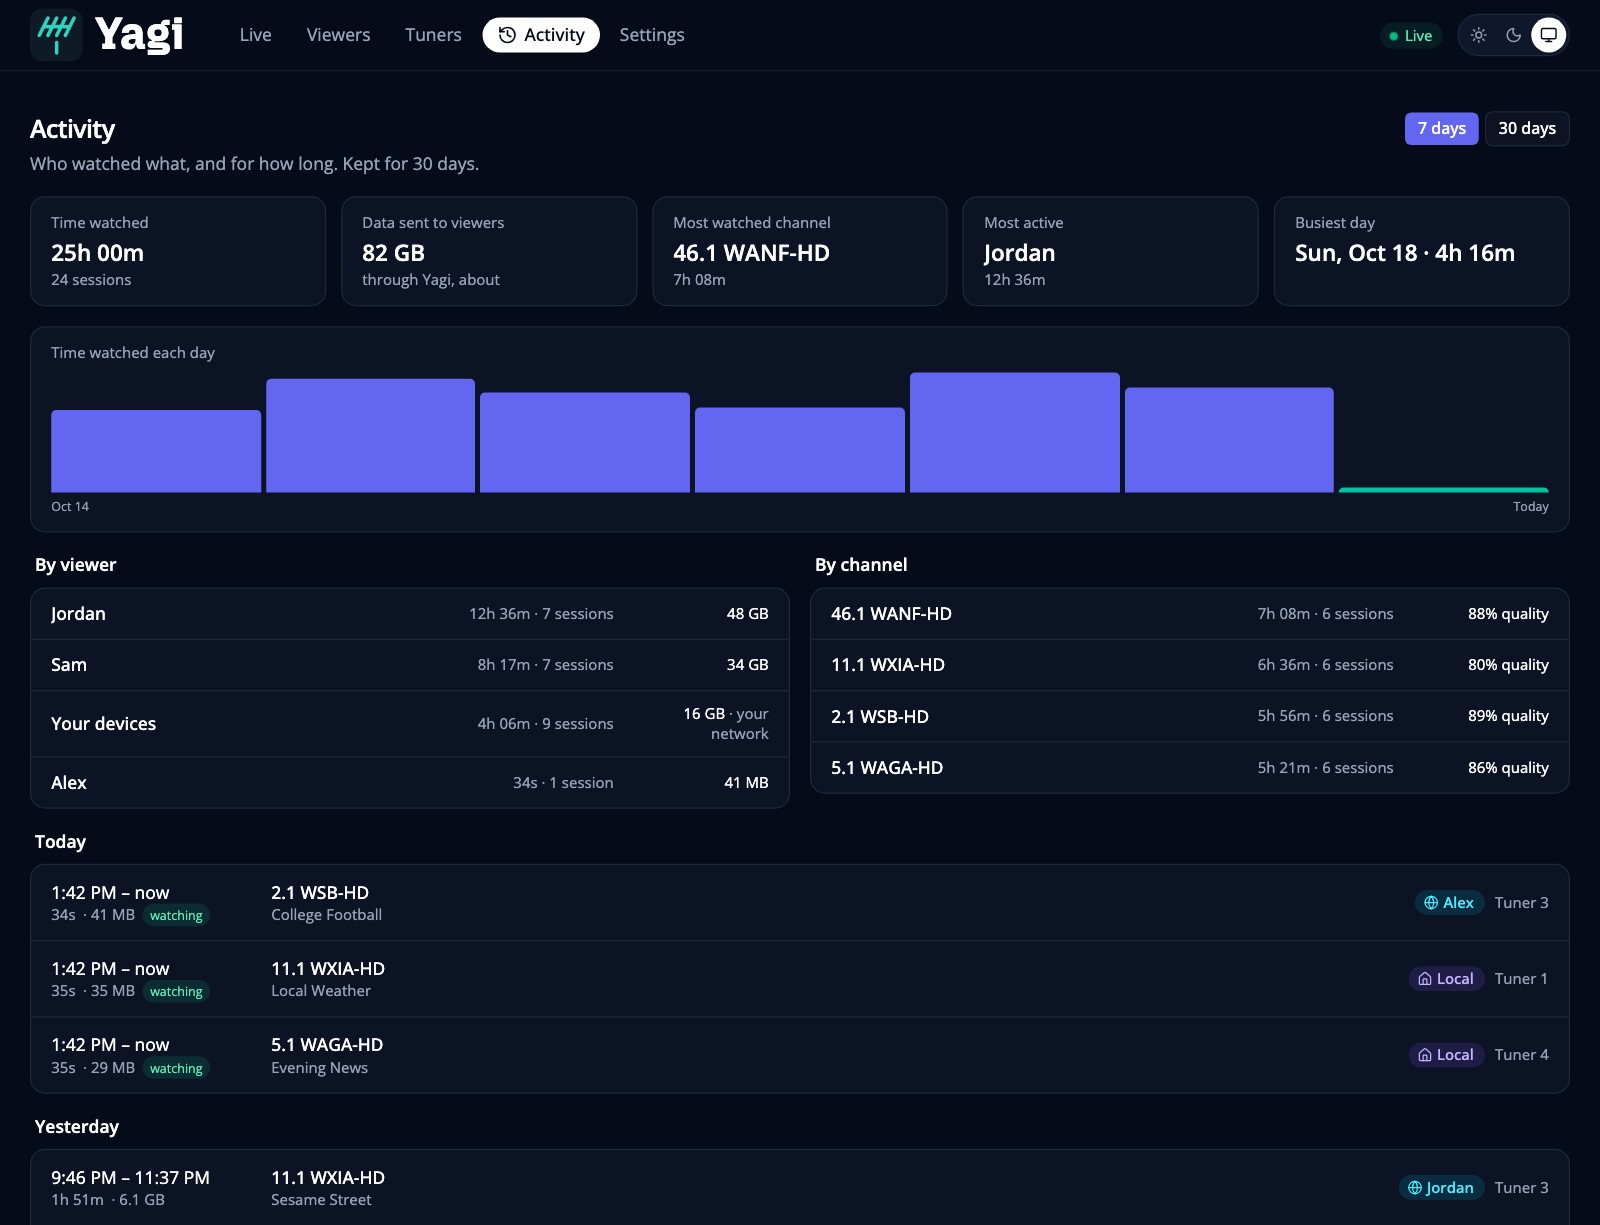Select system theme monitor icon
Screen dimensions: 1600x1225
[1549, 35]
